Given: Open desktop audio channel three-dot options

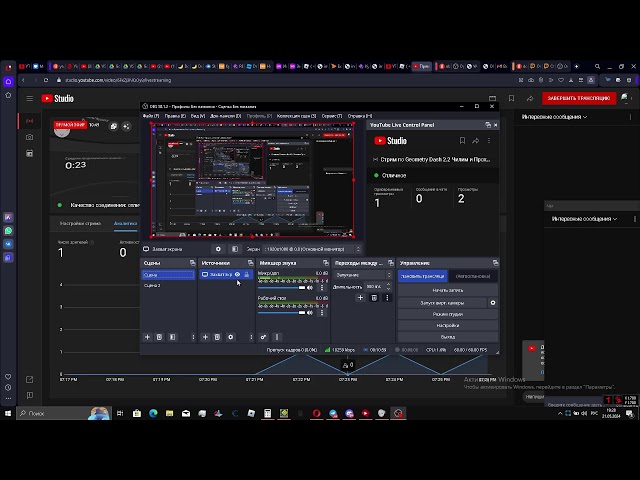Looking at the screenshot, I should [322, 313].
